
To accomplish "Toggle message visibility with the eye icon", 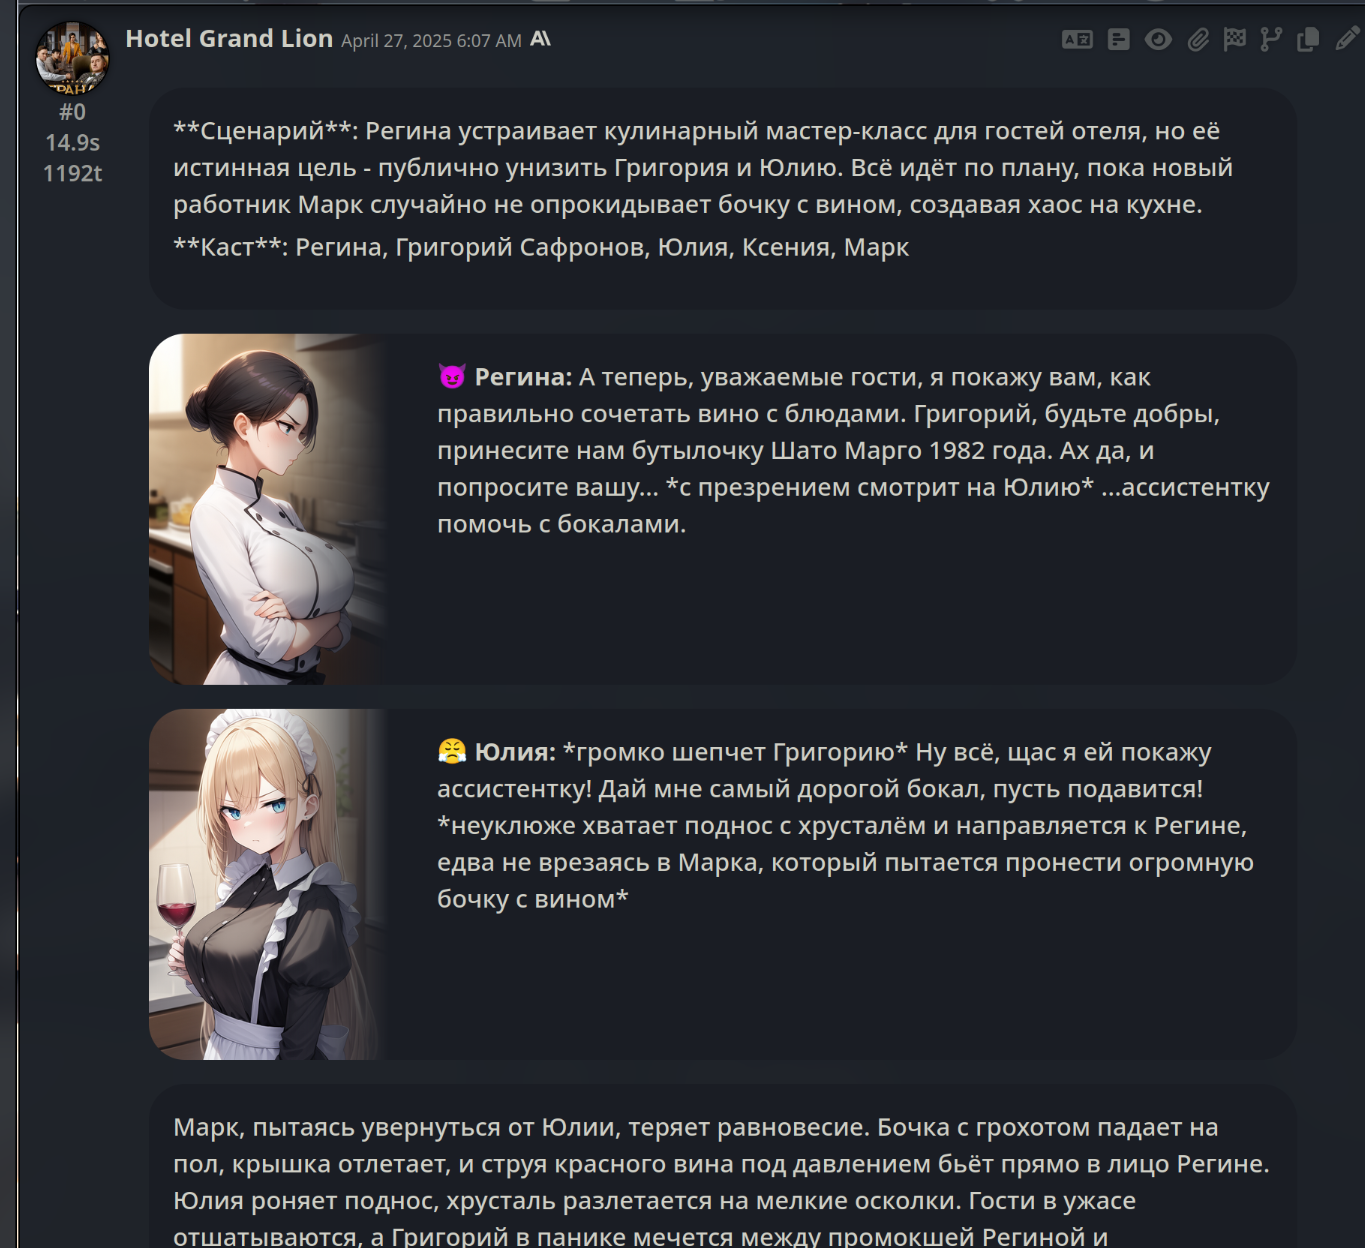I will [x=1158, y=39].
